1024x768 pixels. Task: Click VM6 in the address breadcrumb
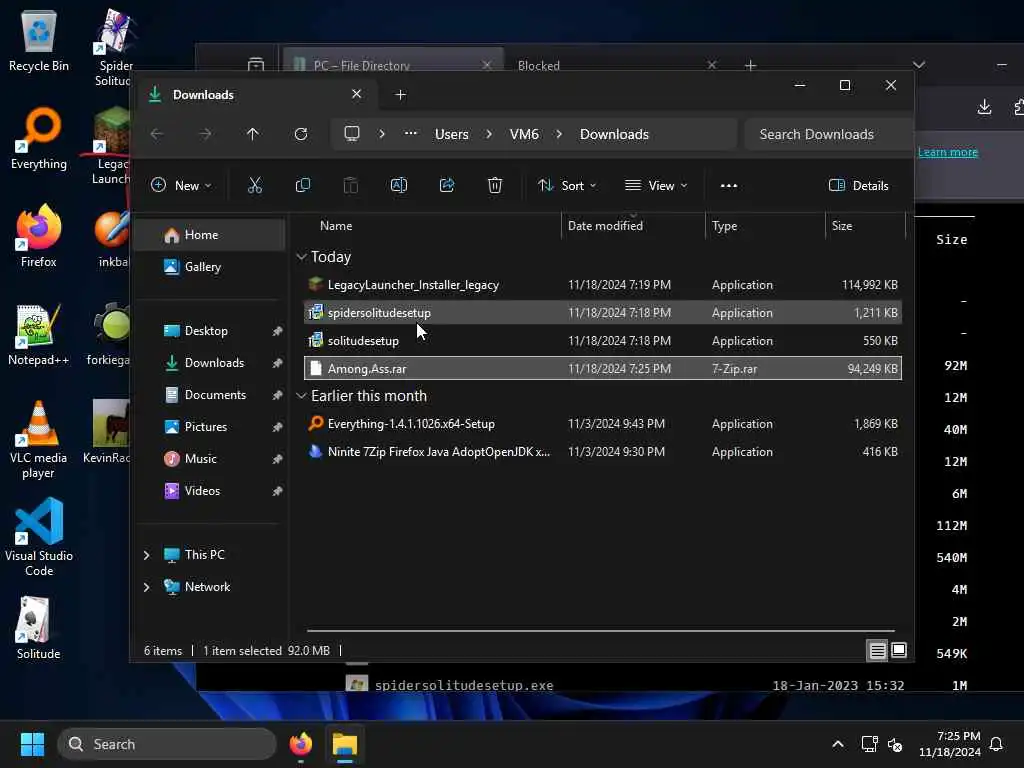tap(524, 134)
